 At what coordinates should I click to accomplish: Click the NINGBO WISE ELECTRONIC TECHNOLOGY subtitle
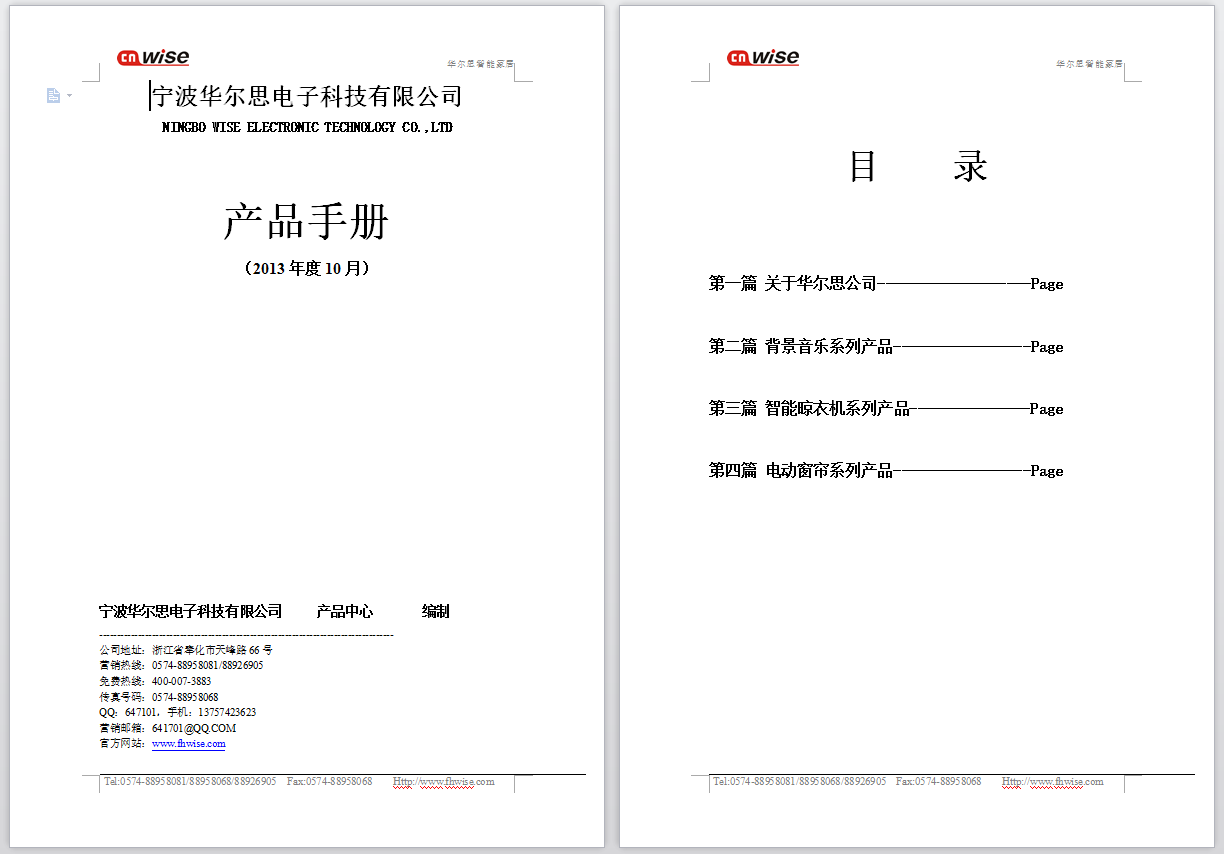click(307, 128)
